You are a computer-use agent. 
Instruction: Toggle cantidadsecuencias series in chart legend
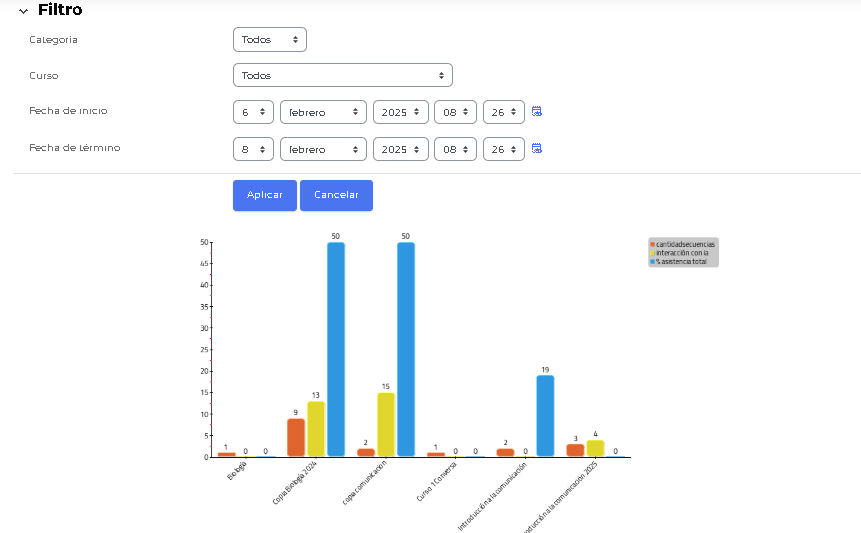pos(684,244)
